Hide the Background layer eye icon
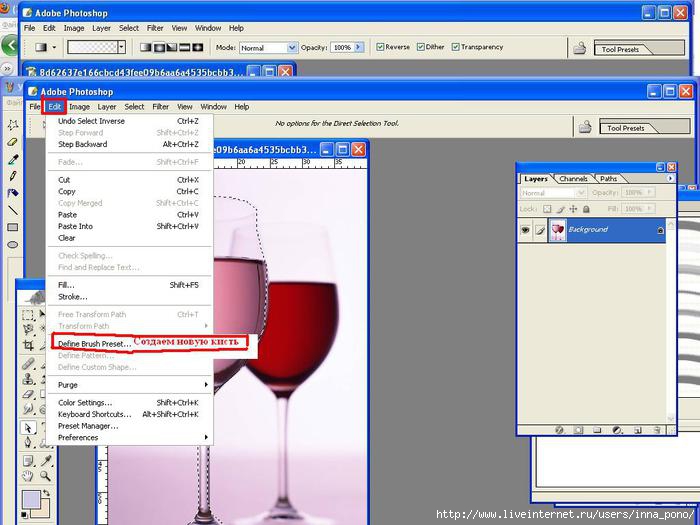 tap(525, 230)
